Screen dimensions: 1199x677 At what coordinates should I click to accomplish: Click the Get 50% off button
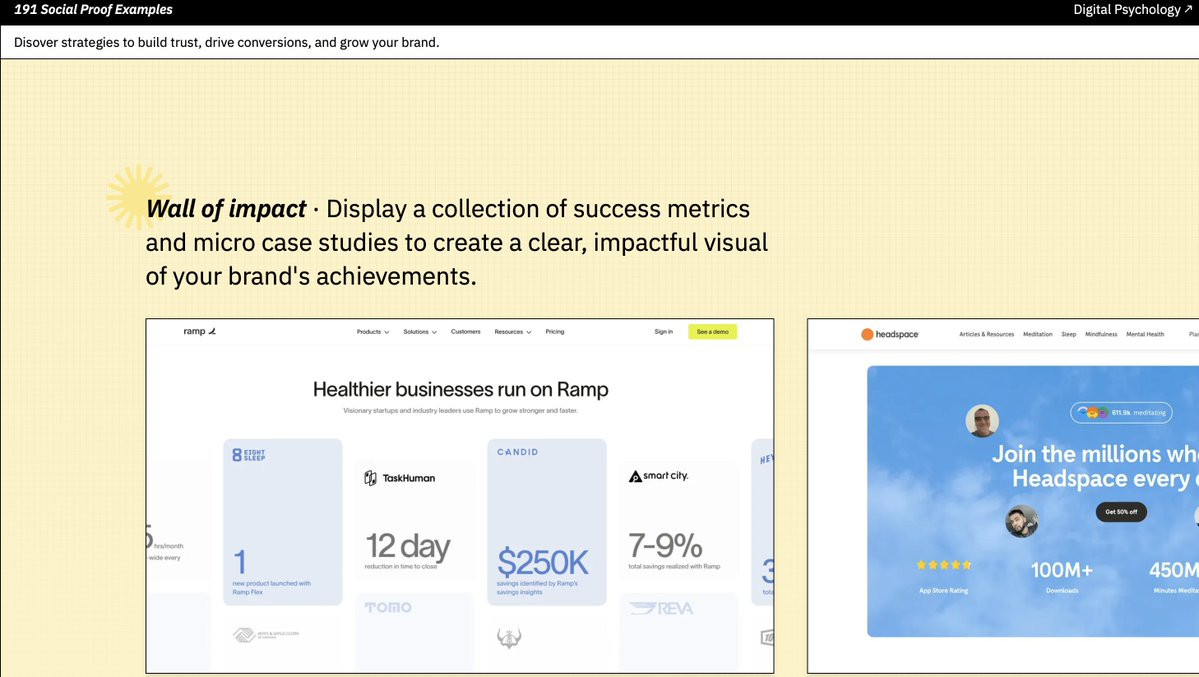point(1121,512)
